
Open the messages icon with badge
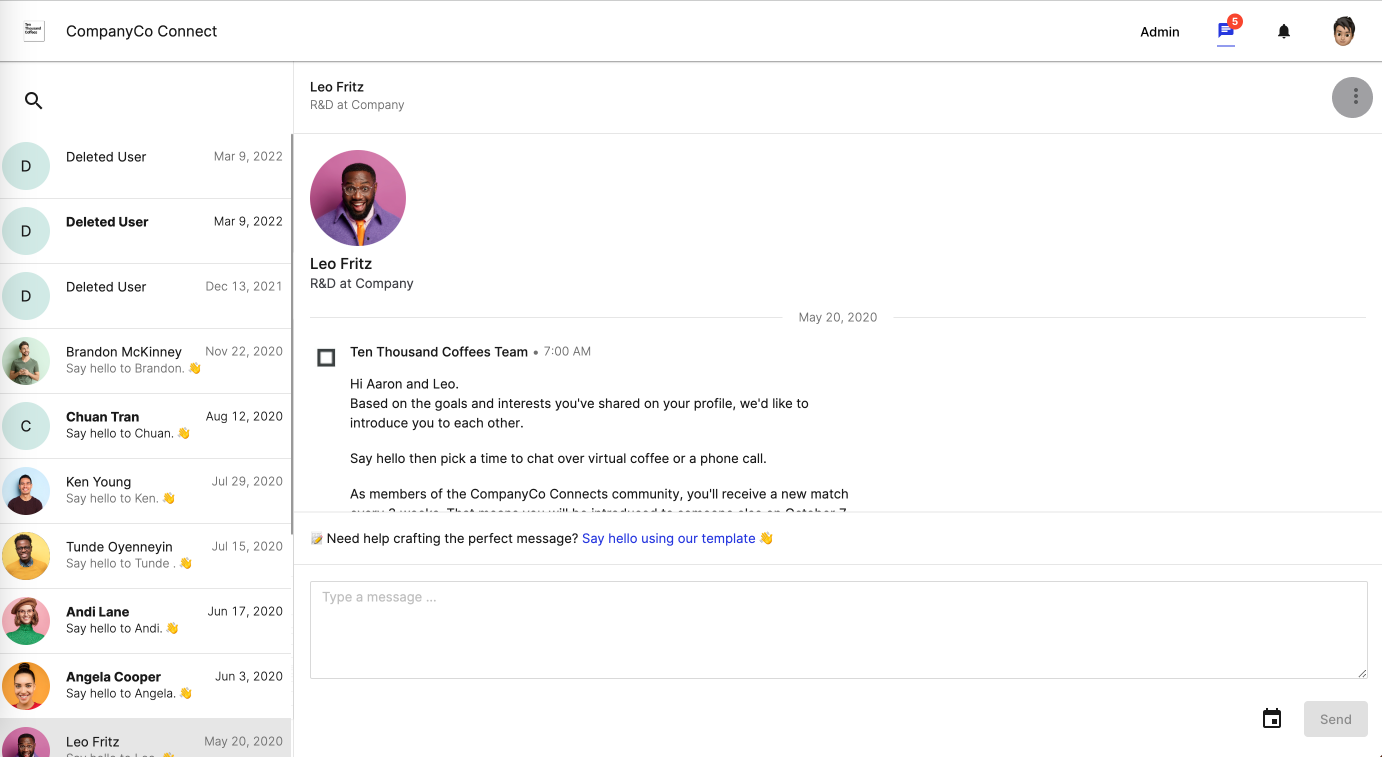[1226, 31]
